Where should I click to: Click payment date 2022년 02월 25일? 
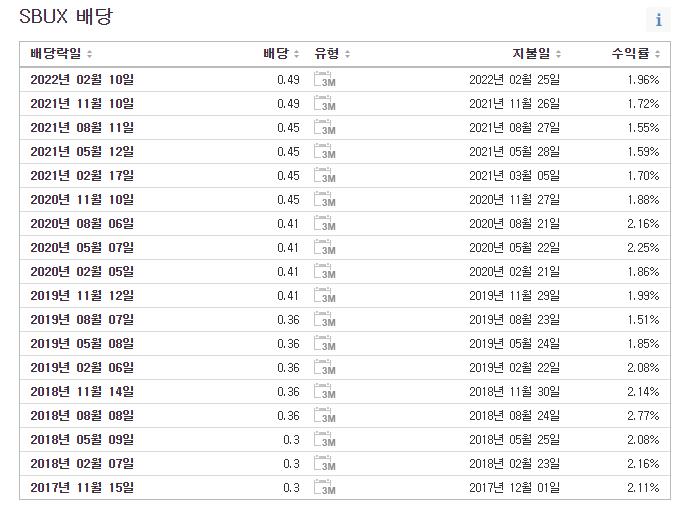(514, 80)
